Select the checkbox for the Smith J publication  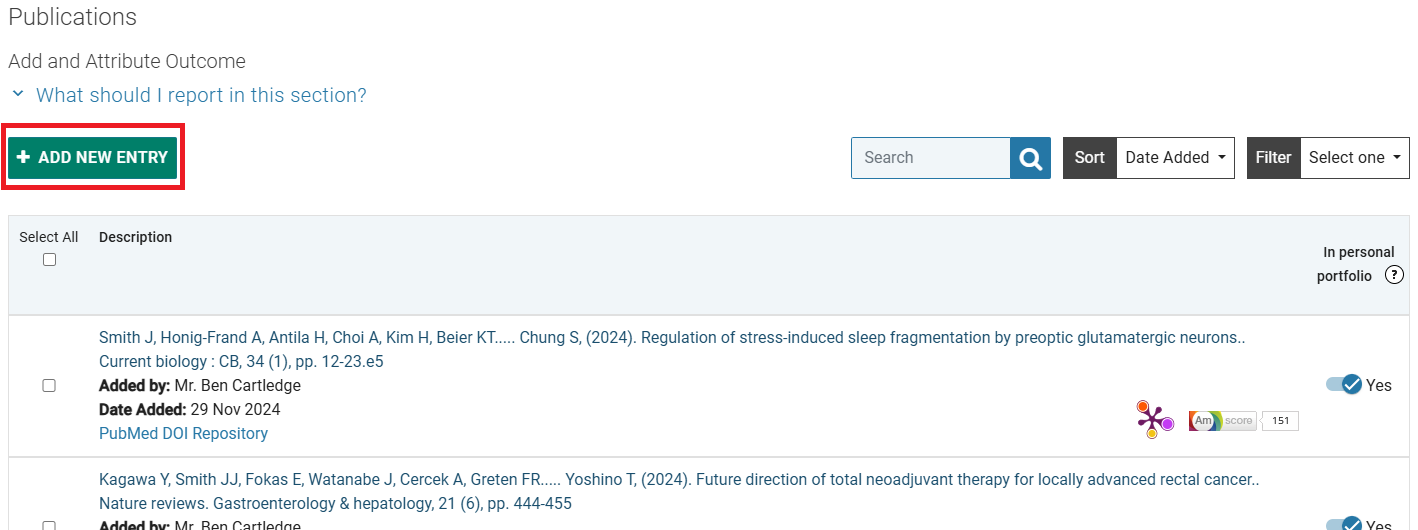pos(49,385)
